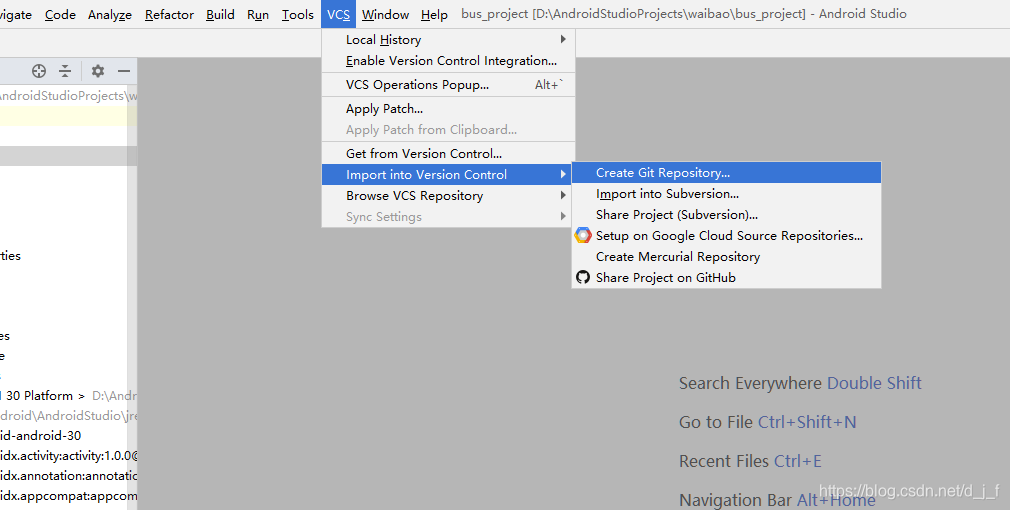Open the Window menu
The image size is (1010, 510).
coord(385,14)
